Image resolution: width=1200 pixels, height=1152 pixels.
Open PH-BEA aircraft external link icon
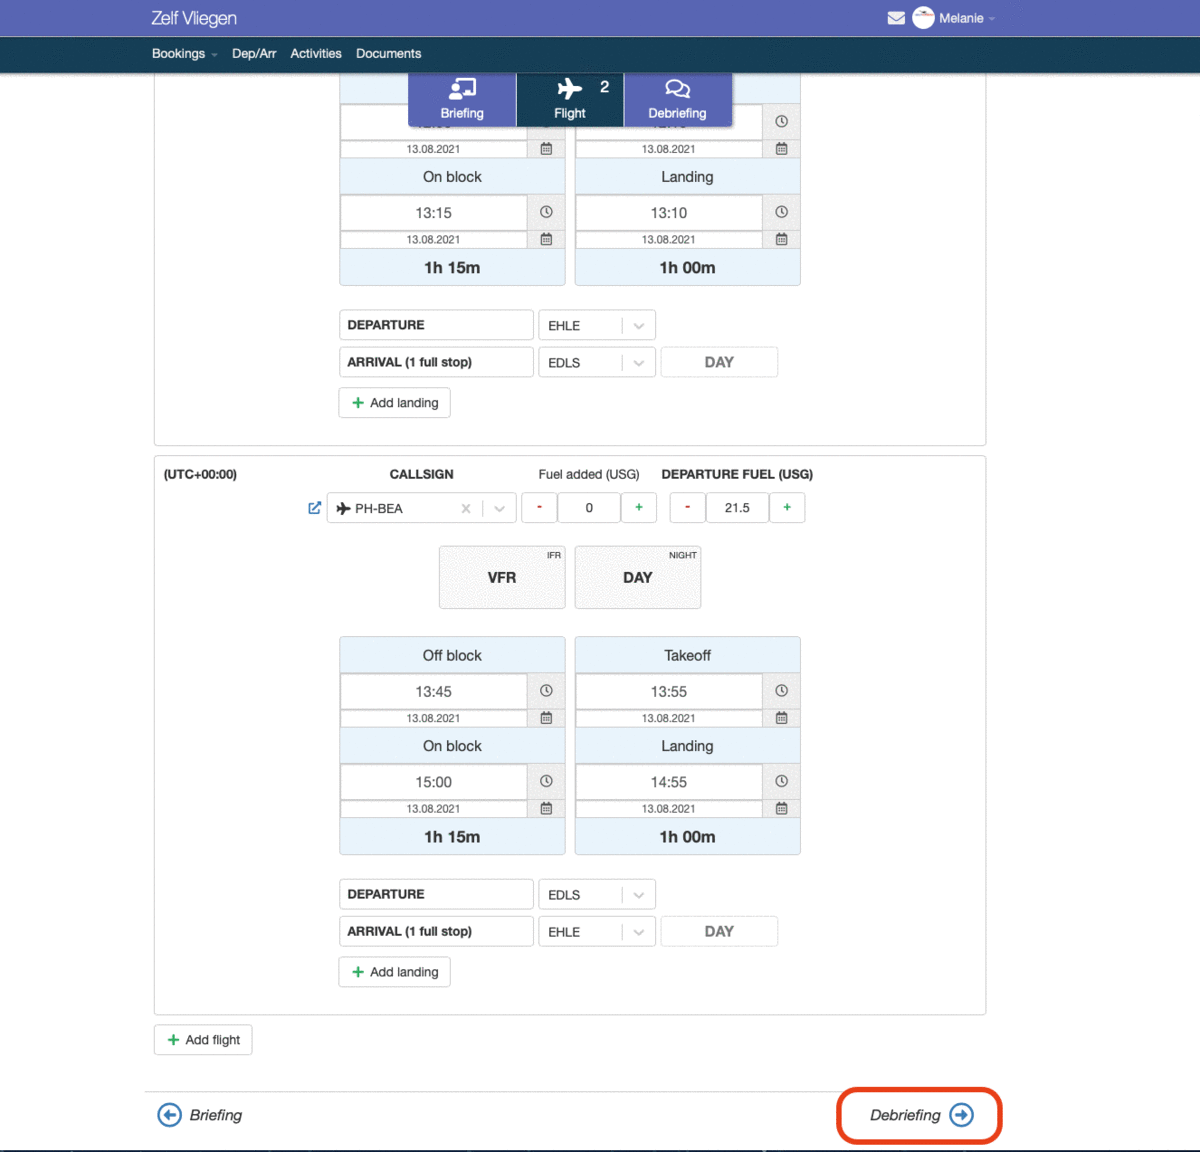(x=314, y=508)
